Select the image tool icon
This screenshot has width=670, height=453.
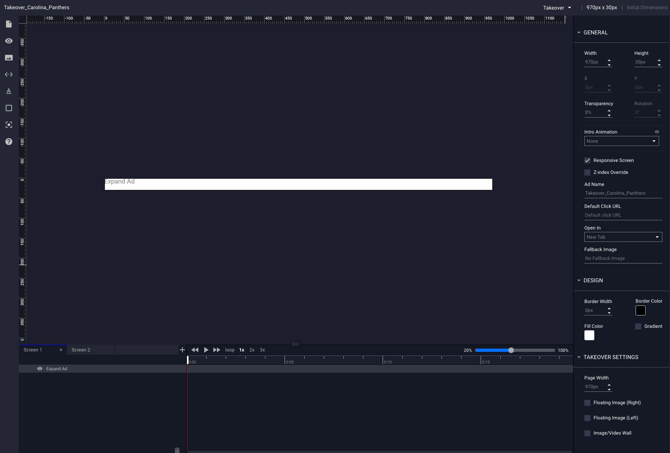coord(9,58)
